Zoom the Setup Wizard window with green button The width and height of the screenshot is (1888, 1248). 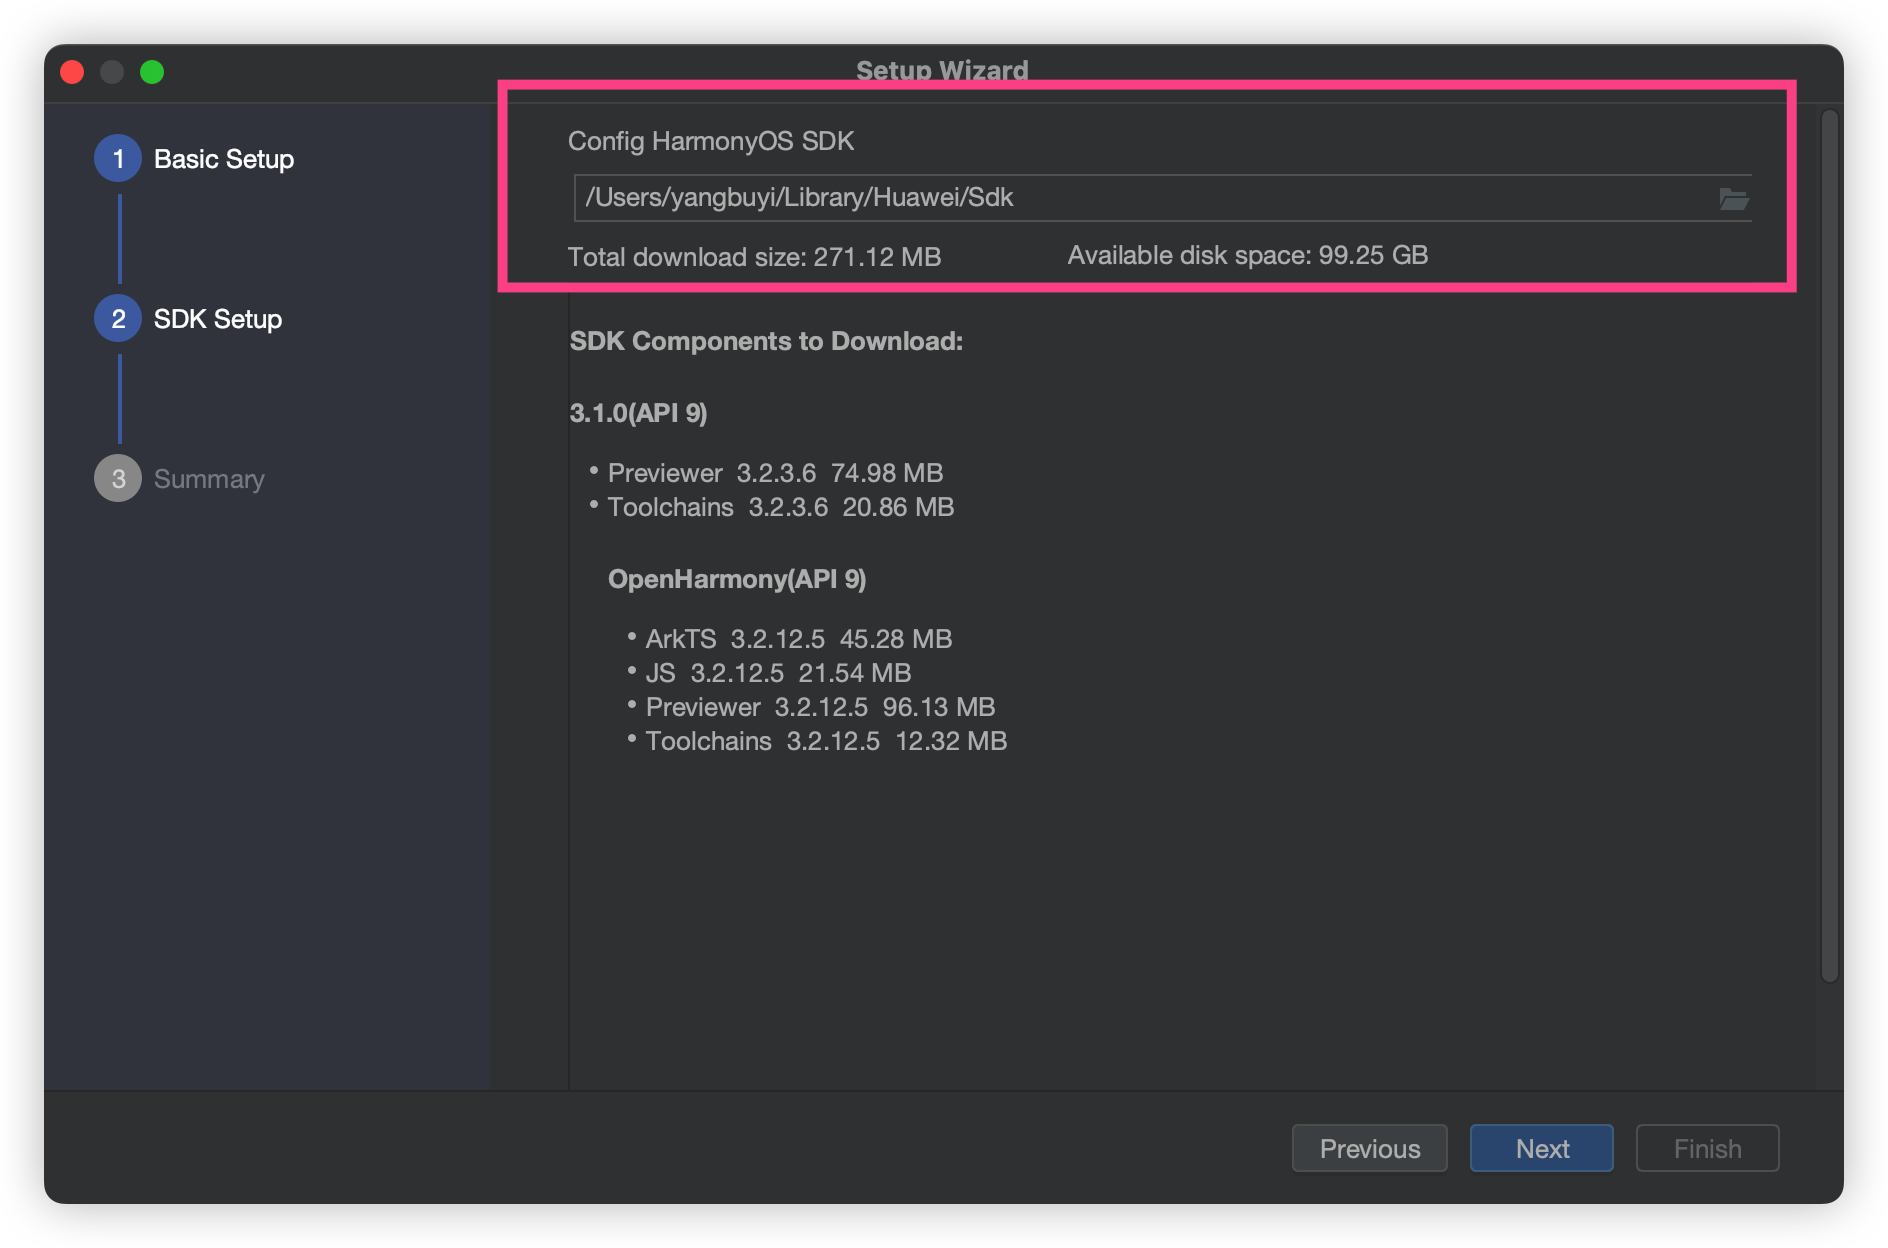click(x=152, y=72)
